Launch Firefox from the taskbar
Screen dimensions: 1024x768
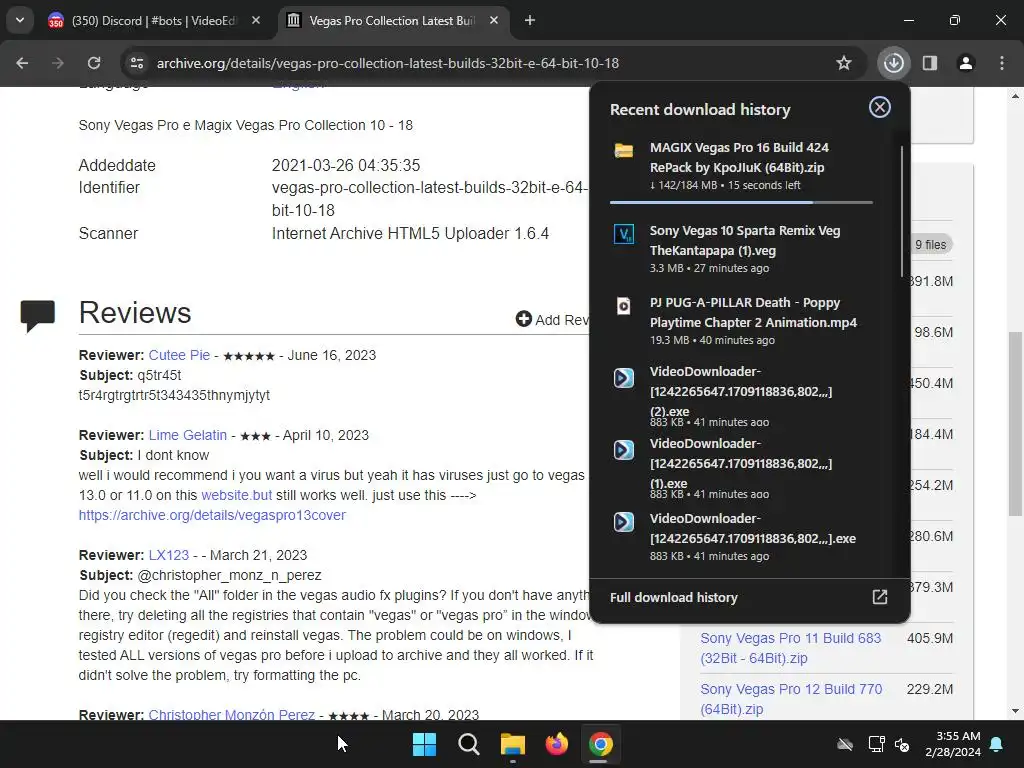tap(556, 744)
